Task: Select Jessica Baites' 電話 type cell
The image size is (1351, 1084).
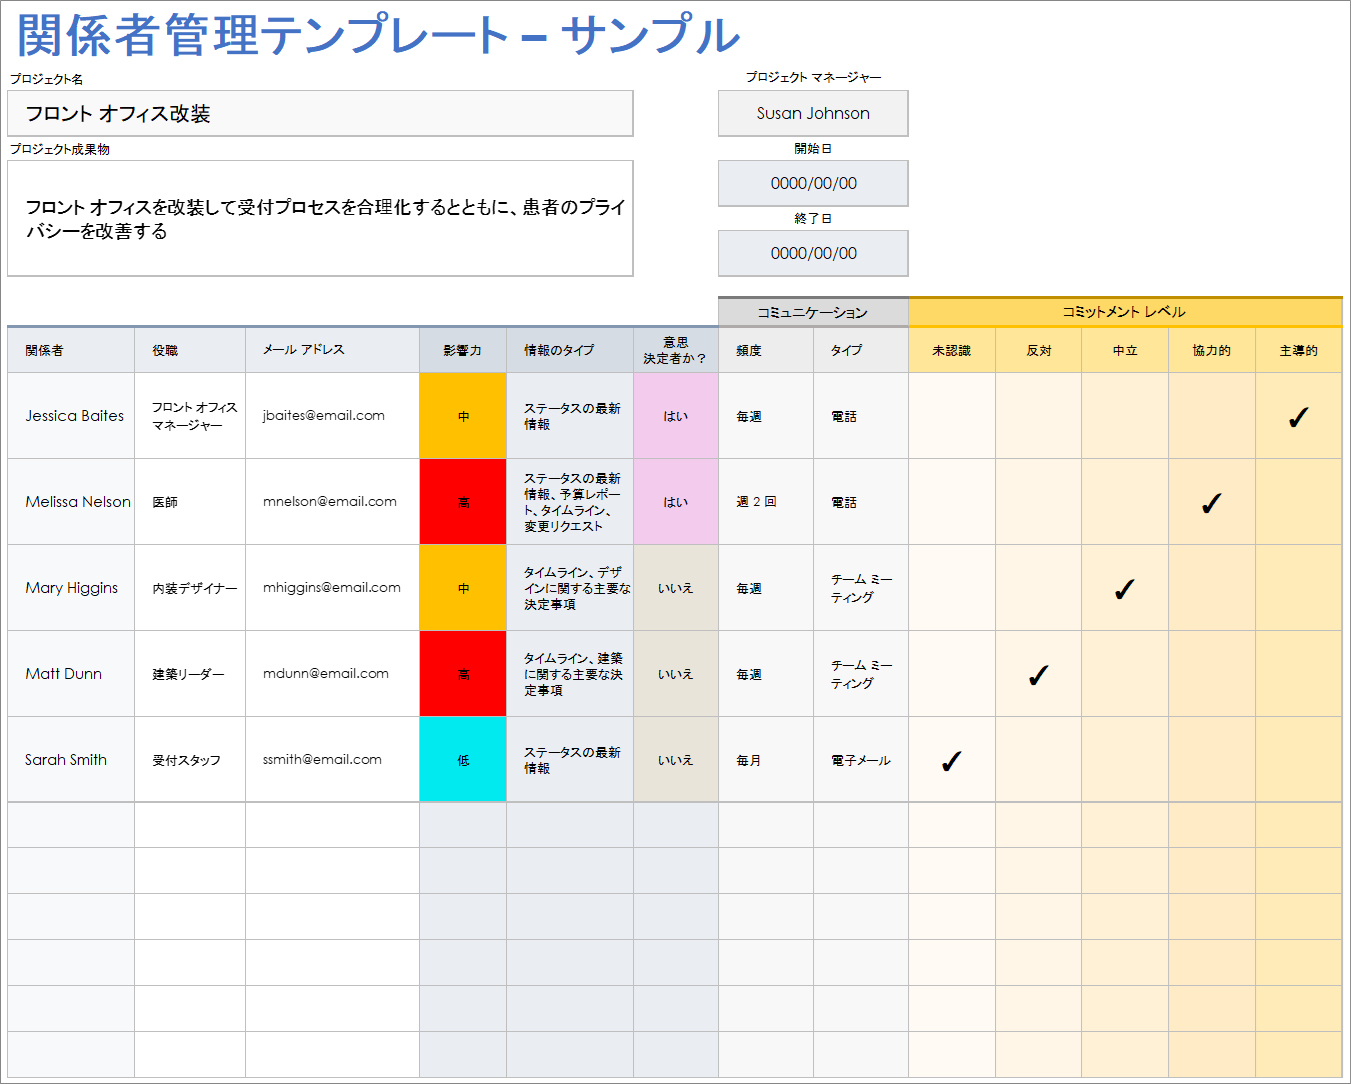Action: point(861,416)
